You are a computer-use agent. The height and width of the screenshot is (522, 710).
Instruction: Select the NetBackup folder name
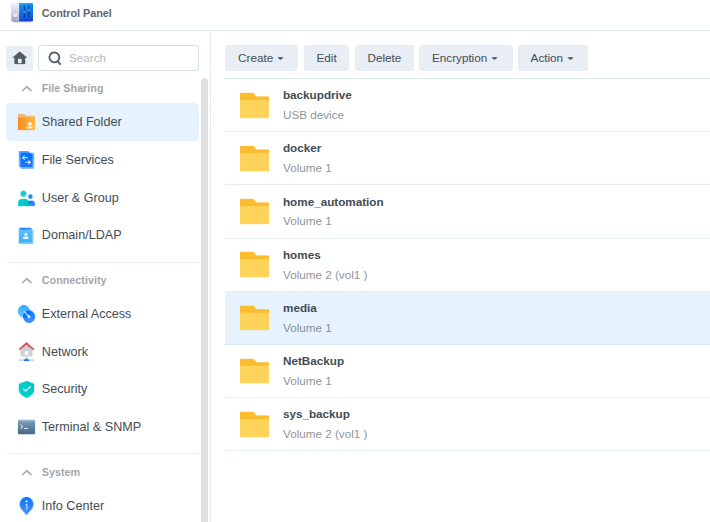pyautogui.click(x=313, y=361)
